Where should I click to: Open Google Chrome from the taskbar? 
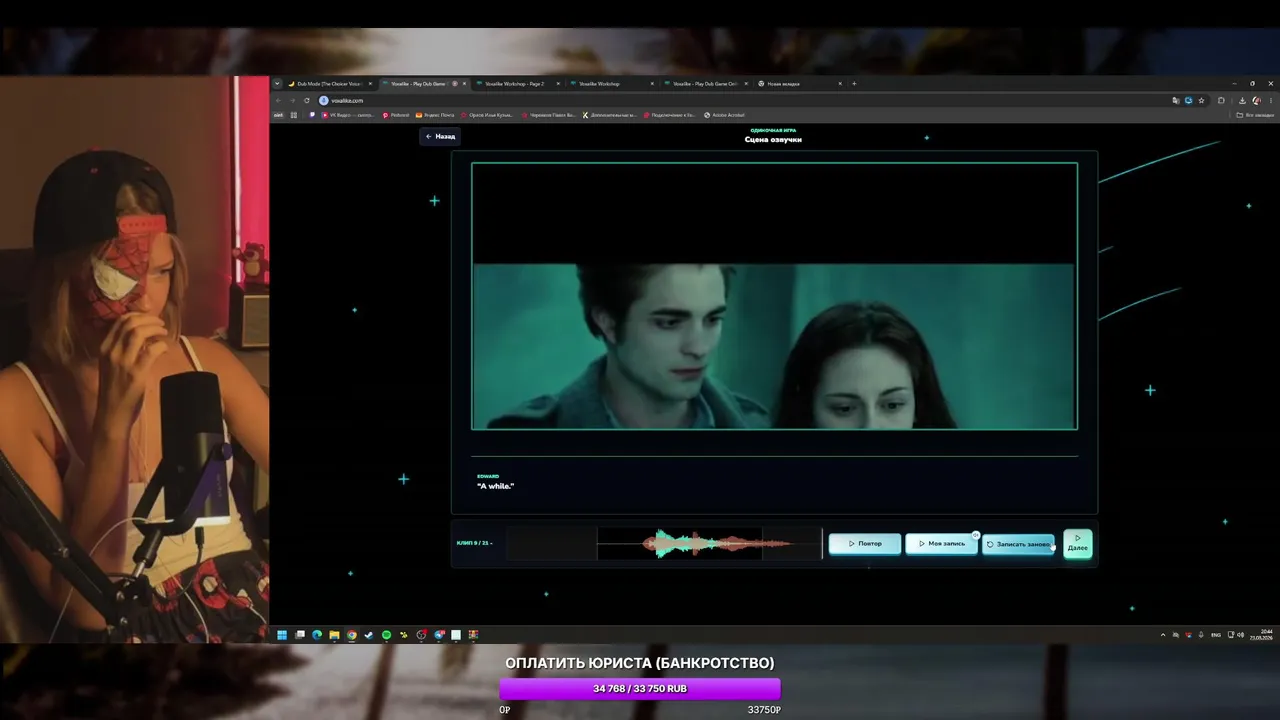352,635
